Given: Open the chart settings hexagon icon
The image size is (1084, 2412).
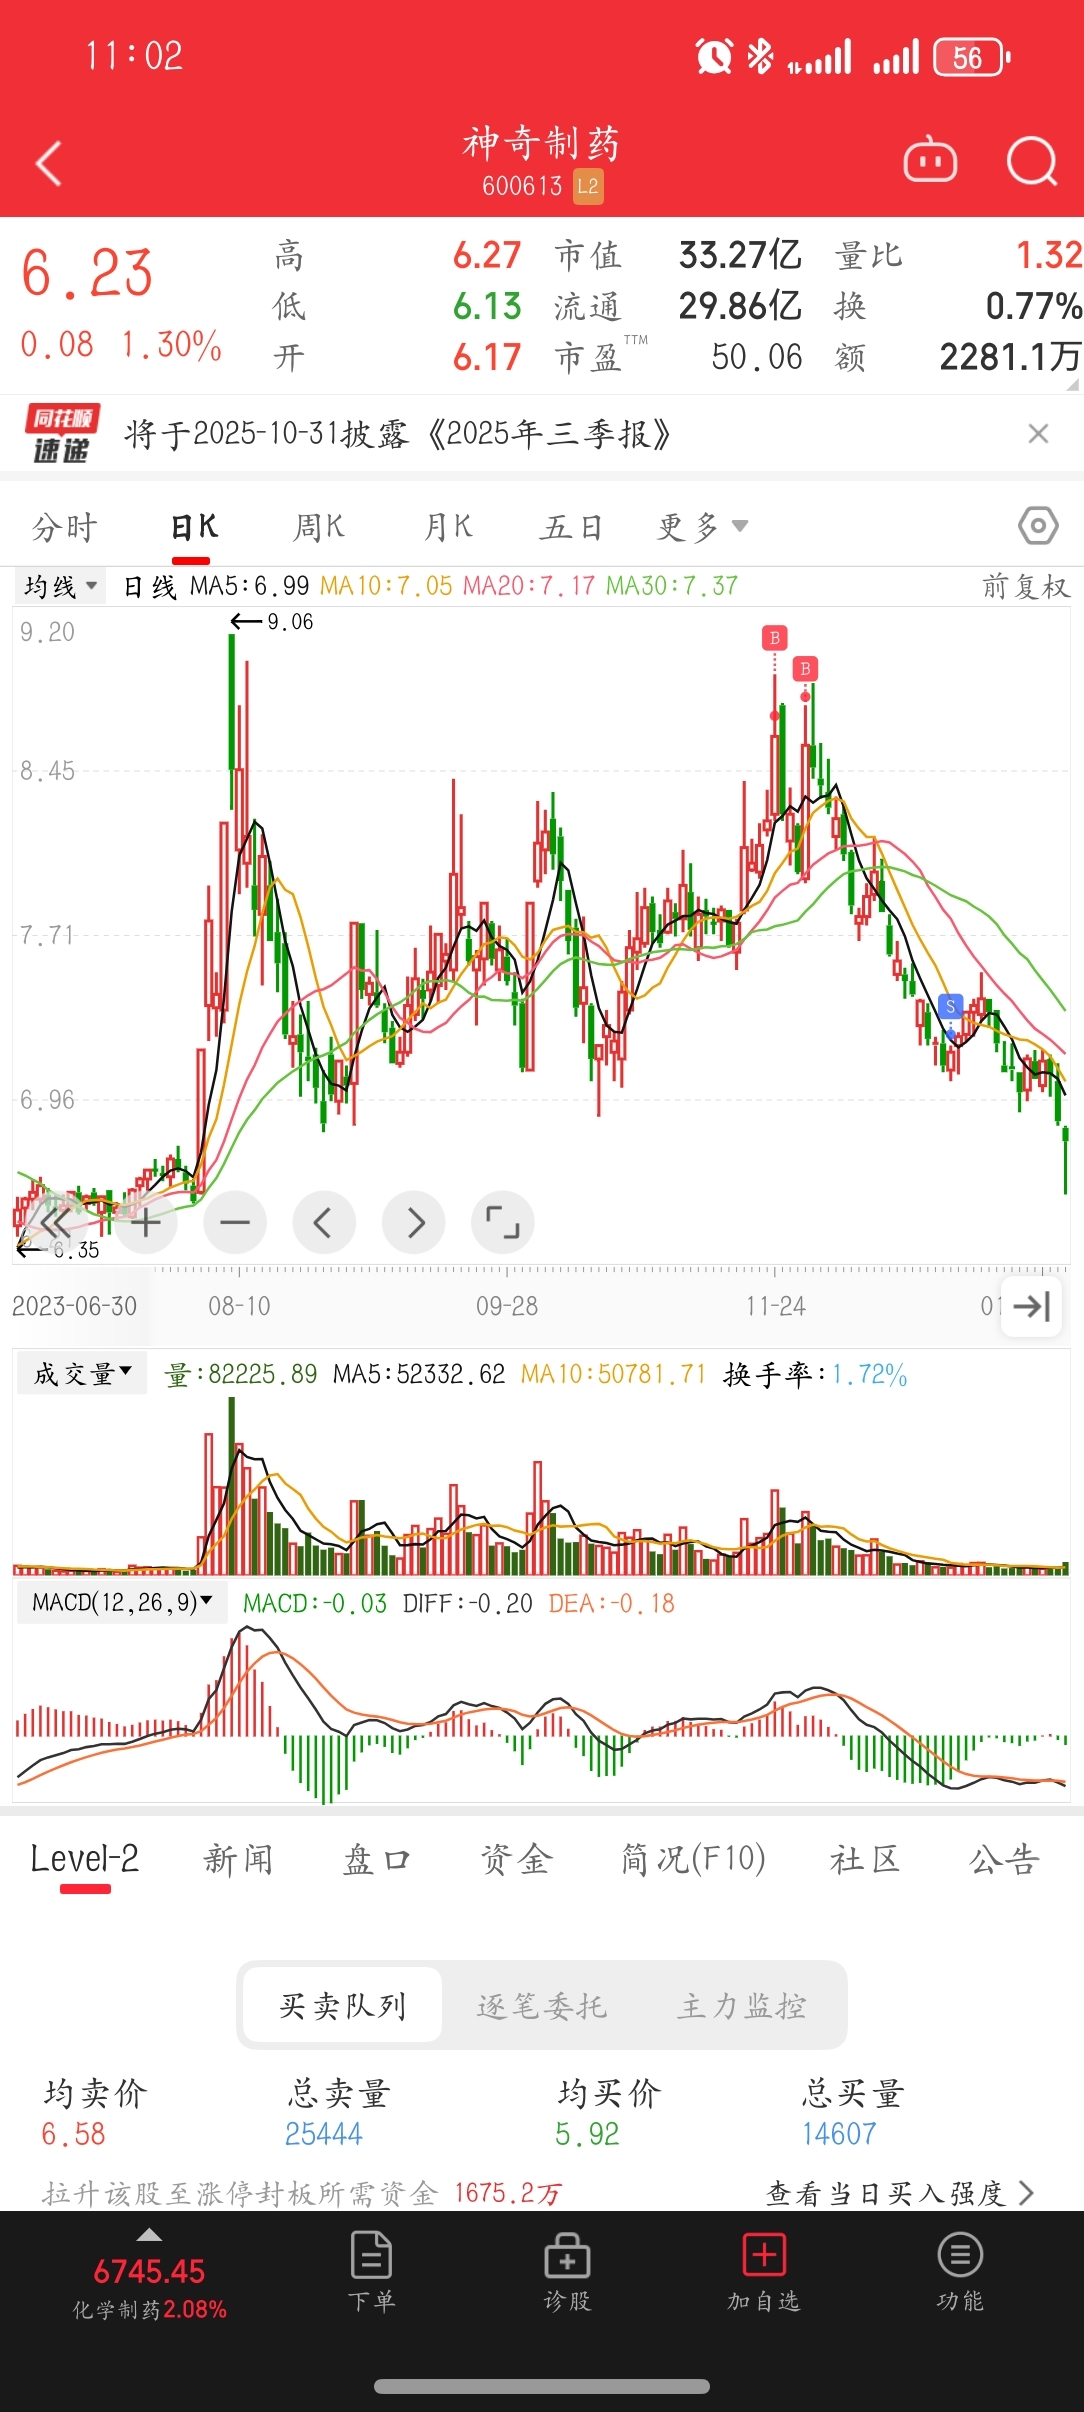Looking at the screenshot, I should pos(1038,525).
